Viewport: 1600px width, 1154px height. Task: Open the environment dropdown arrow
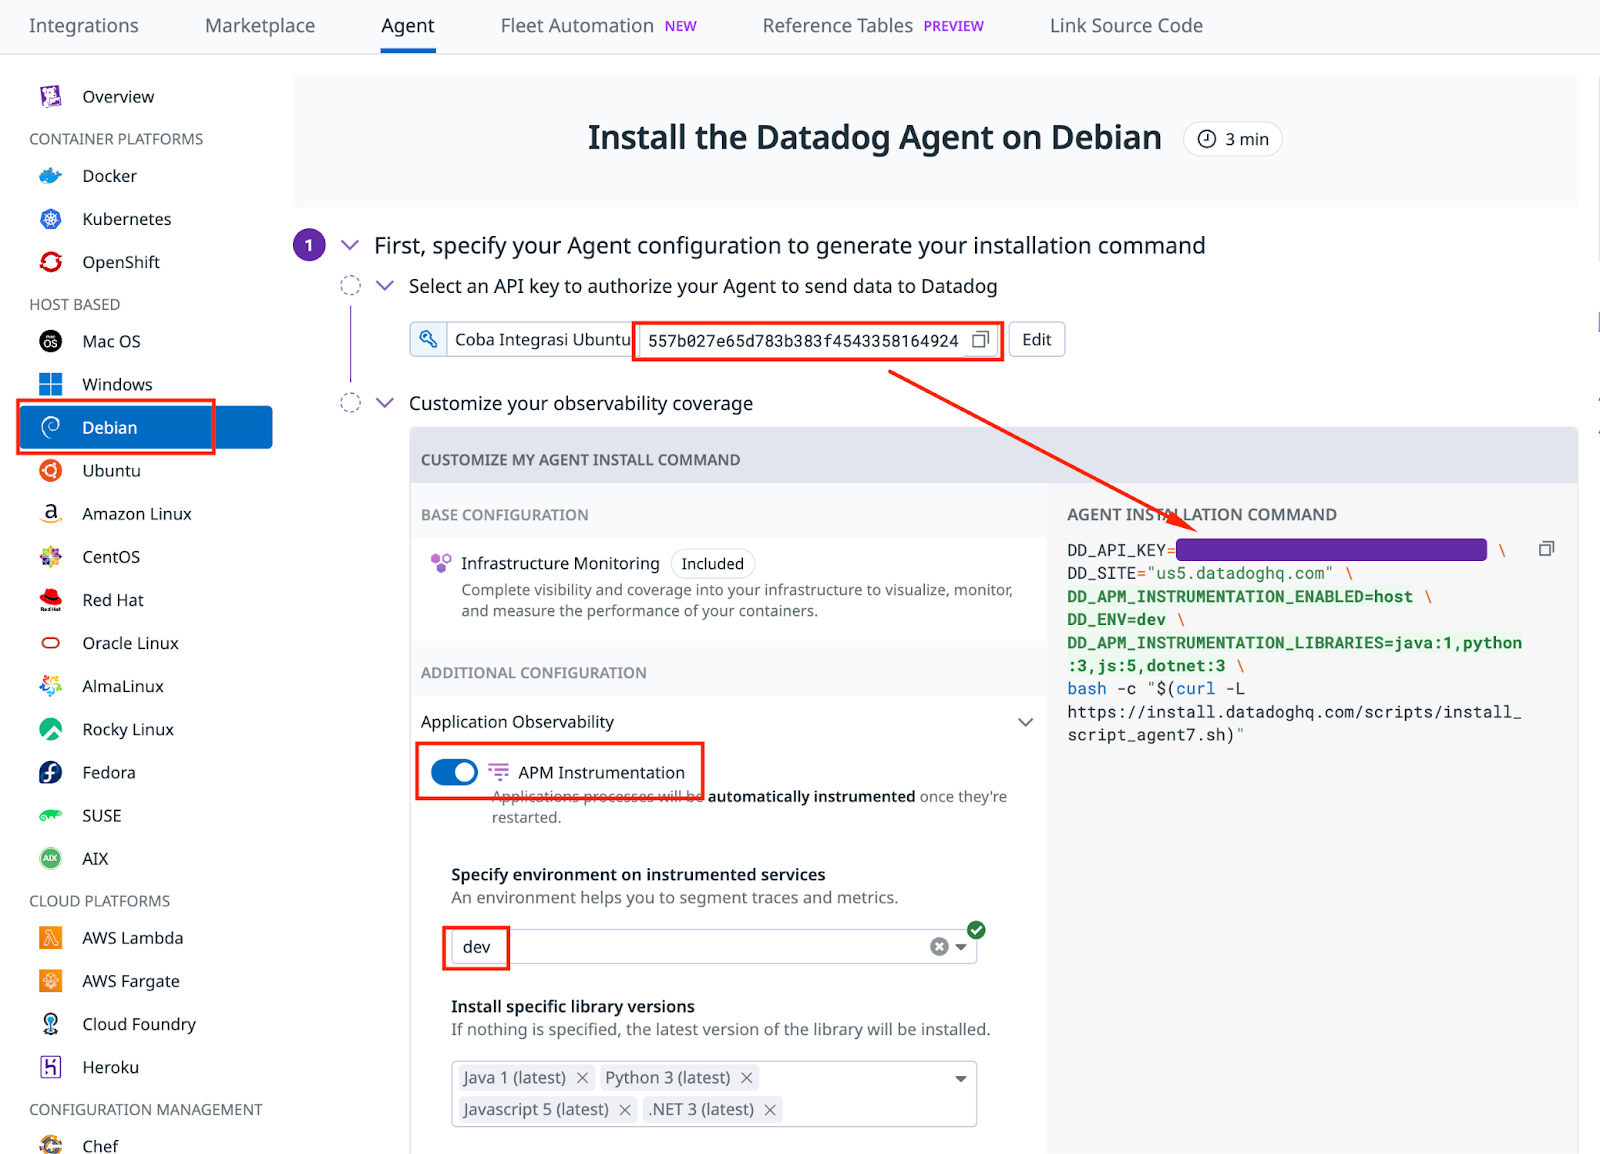[x=961, y=947]
